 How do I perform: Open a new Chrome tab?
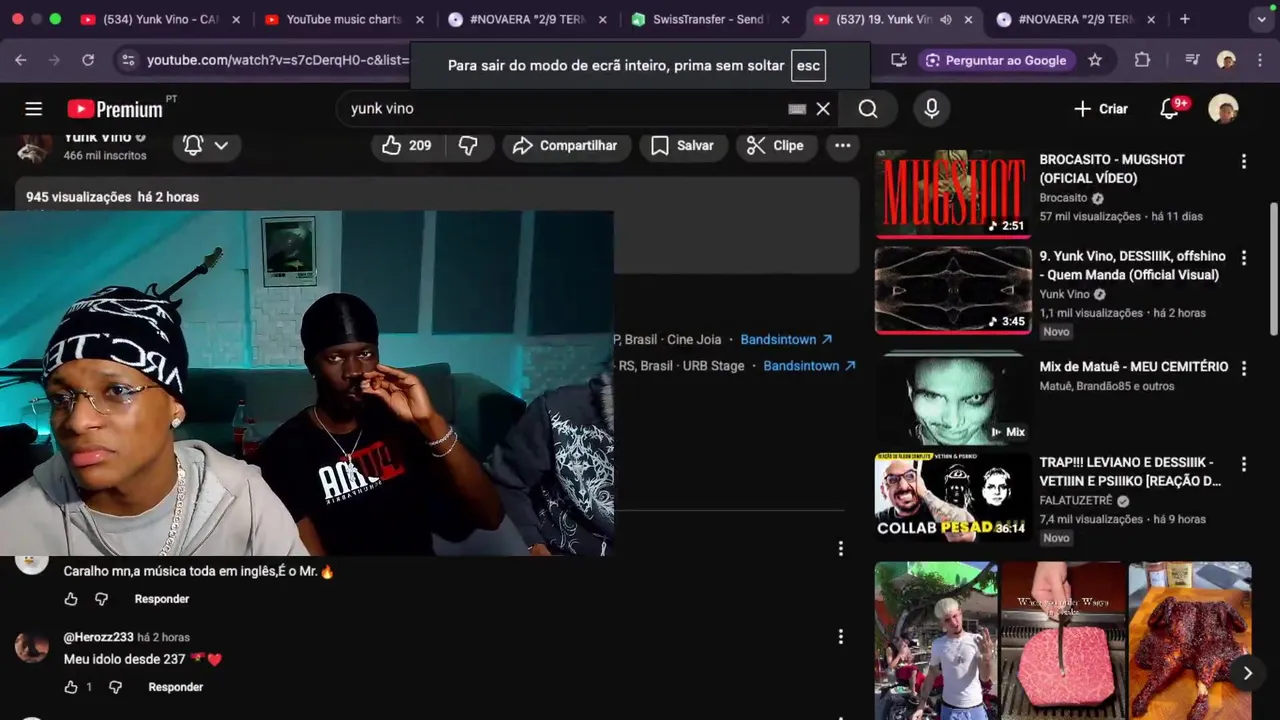tap(1184, 19)
